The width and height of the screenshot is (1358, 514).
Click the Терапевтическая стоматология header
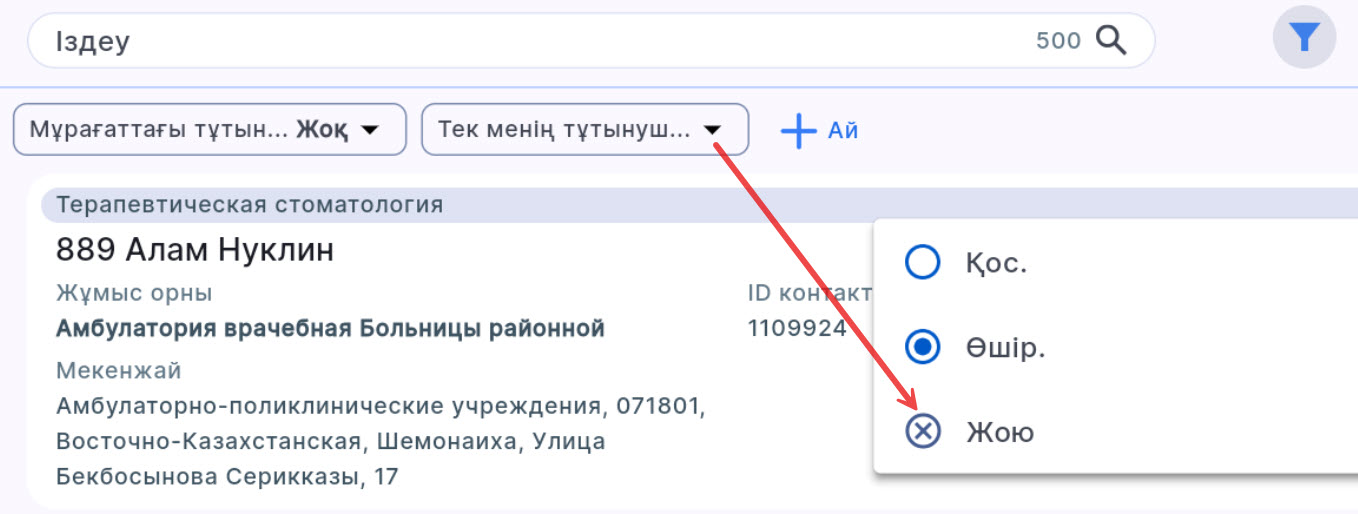click(x=250, y=205)
